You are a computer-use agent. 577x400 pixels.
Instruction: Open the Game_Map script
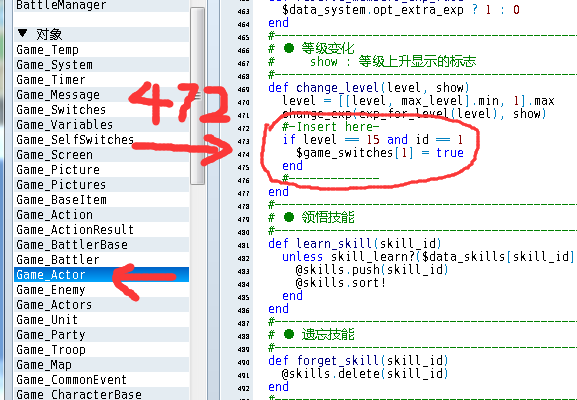(x=101, y=365)
